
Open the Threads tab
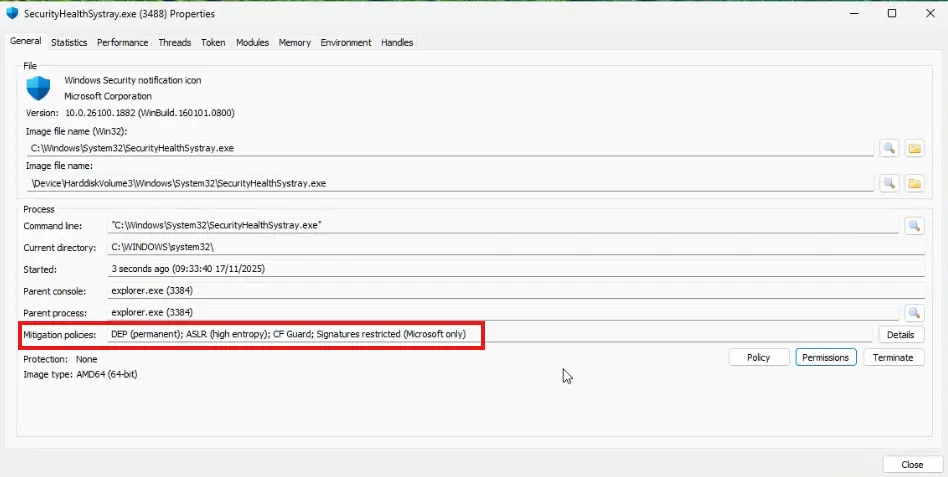point(174,42)
